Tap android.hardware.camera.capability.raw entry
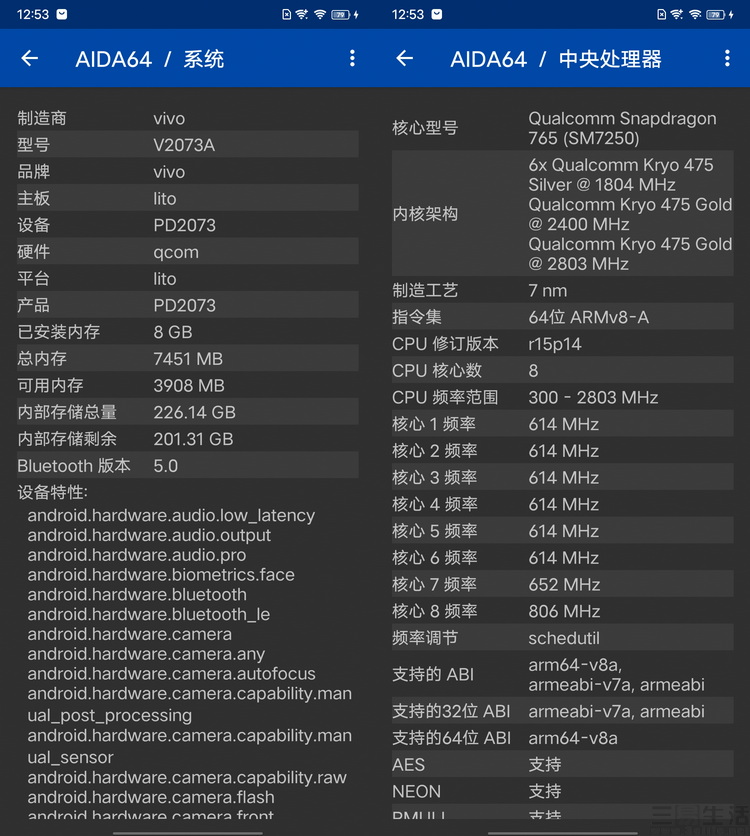Screen dimensions: 750x836 pos(187,777)
